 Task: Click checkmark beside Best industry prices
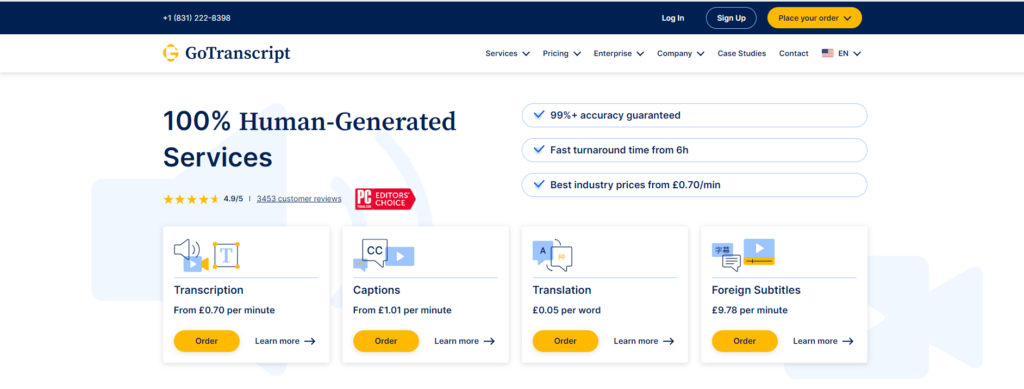[x=539, y=185]
